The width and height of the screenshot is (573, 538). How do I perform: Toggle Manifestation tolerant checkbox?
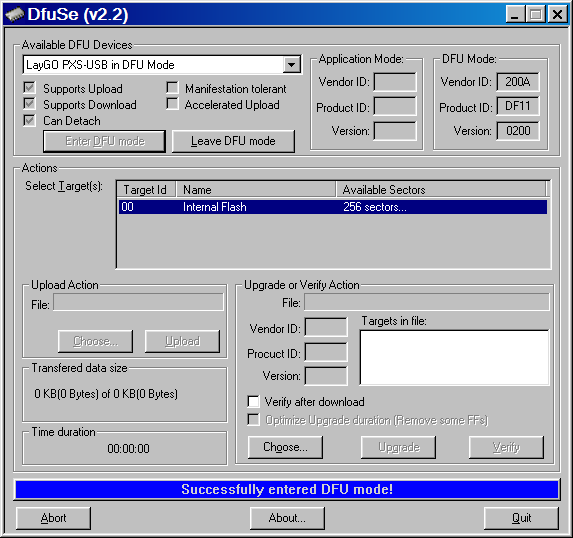coord(172,88)
